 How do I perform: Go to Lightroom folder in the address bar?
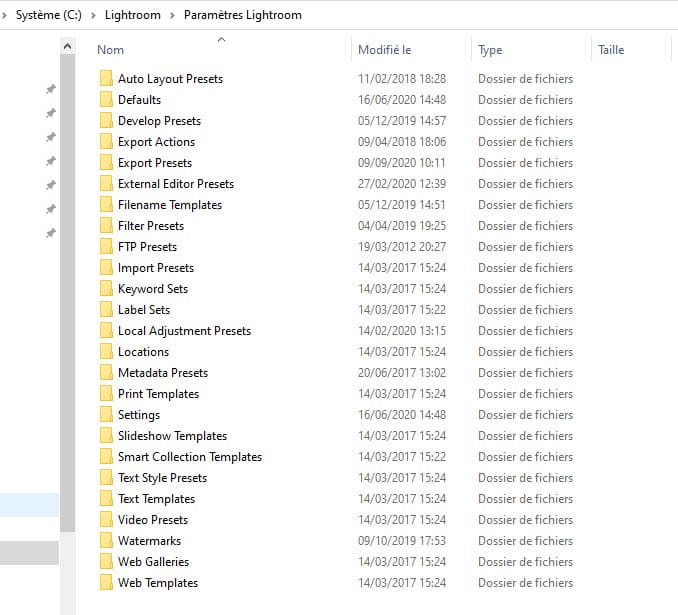click(x=132, y=15)
